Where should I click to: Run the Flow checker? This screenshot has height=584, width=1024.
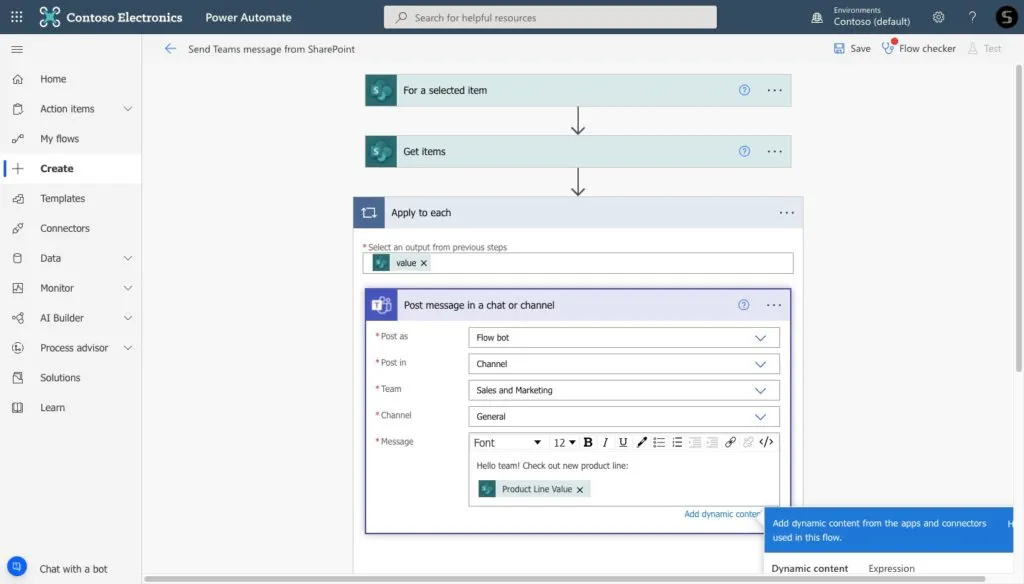click(919, 48)
